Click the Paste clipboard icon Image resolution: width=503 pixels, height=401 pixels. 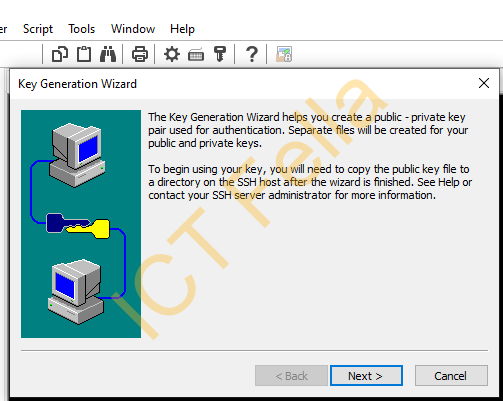(84, 54)
